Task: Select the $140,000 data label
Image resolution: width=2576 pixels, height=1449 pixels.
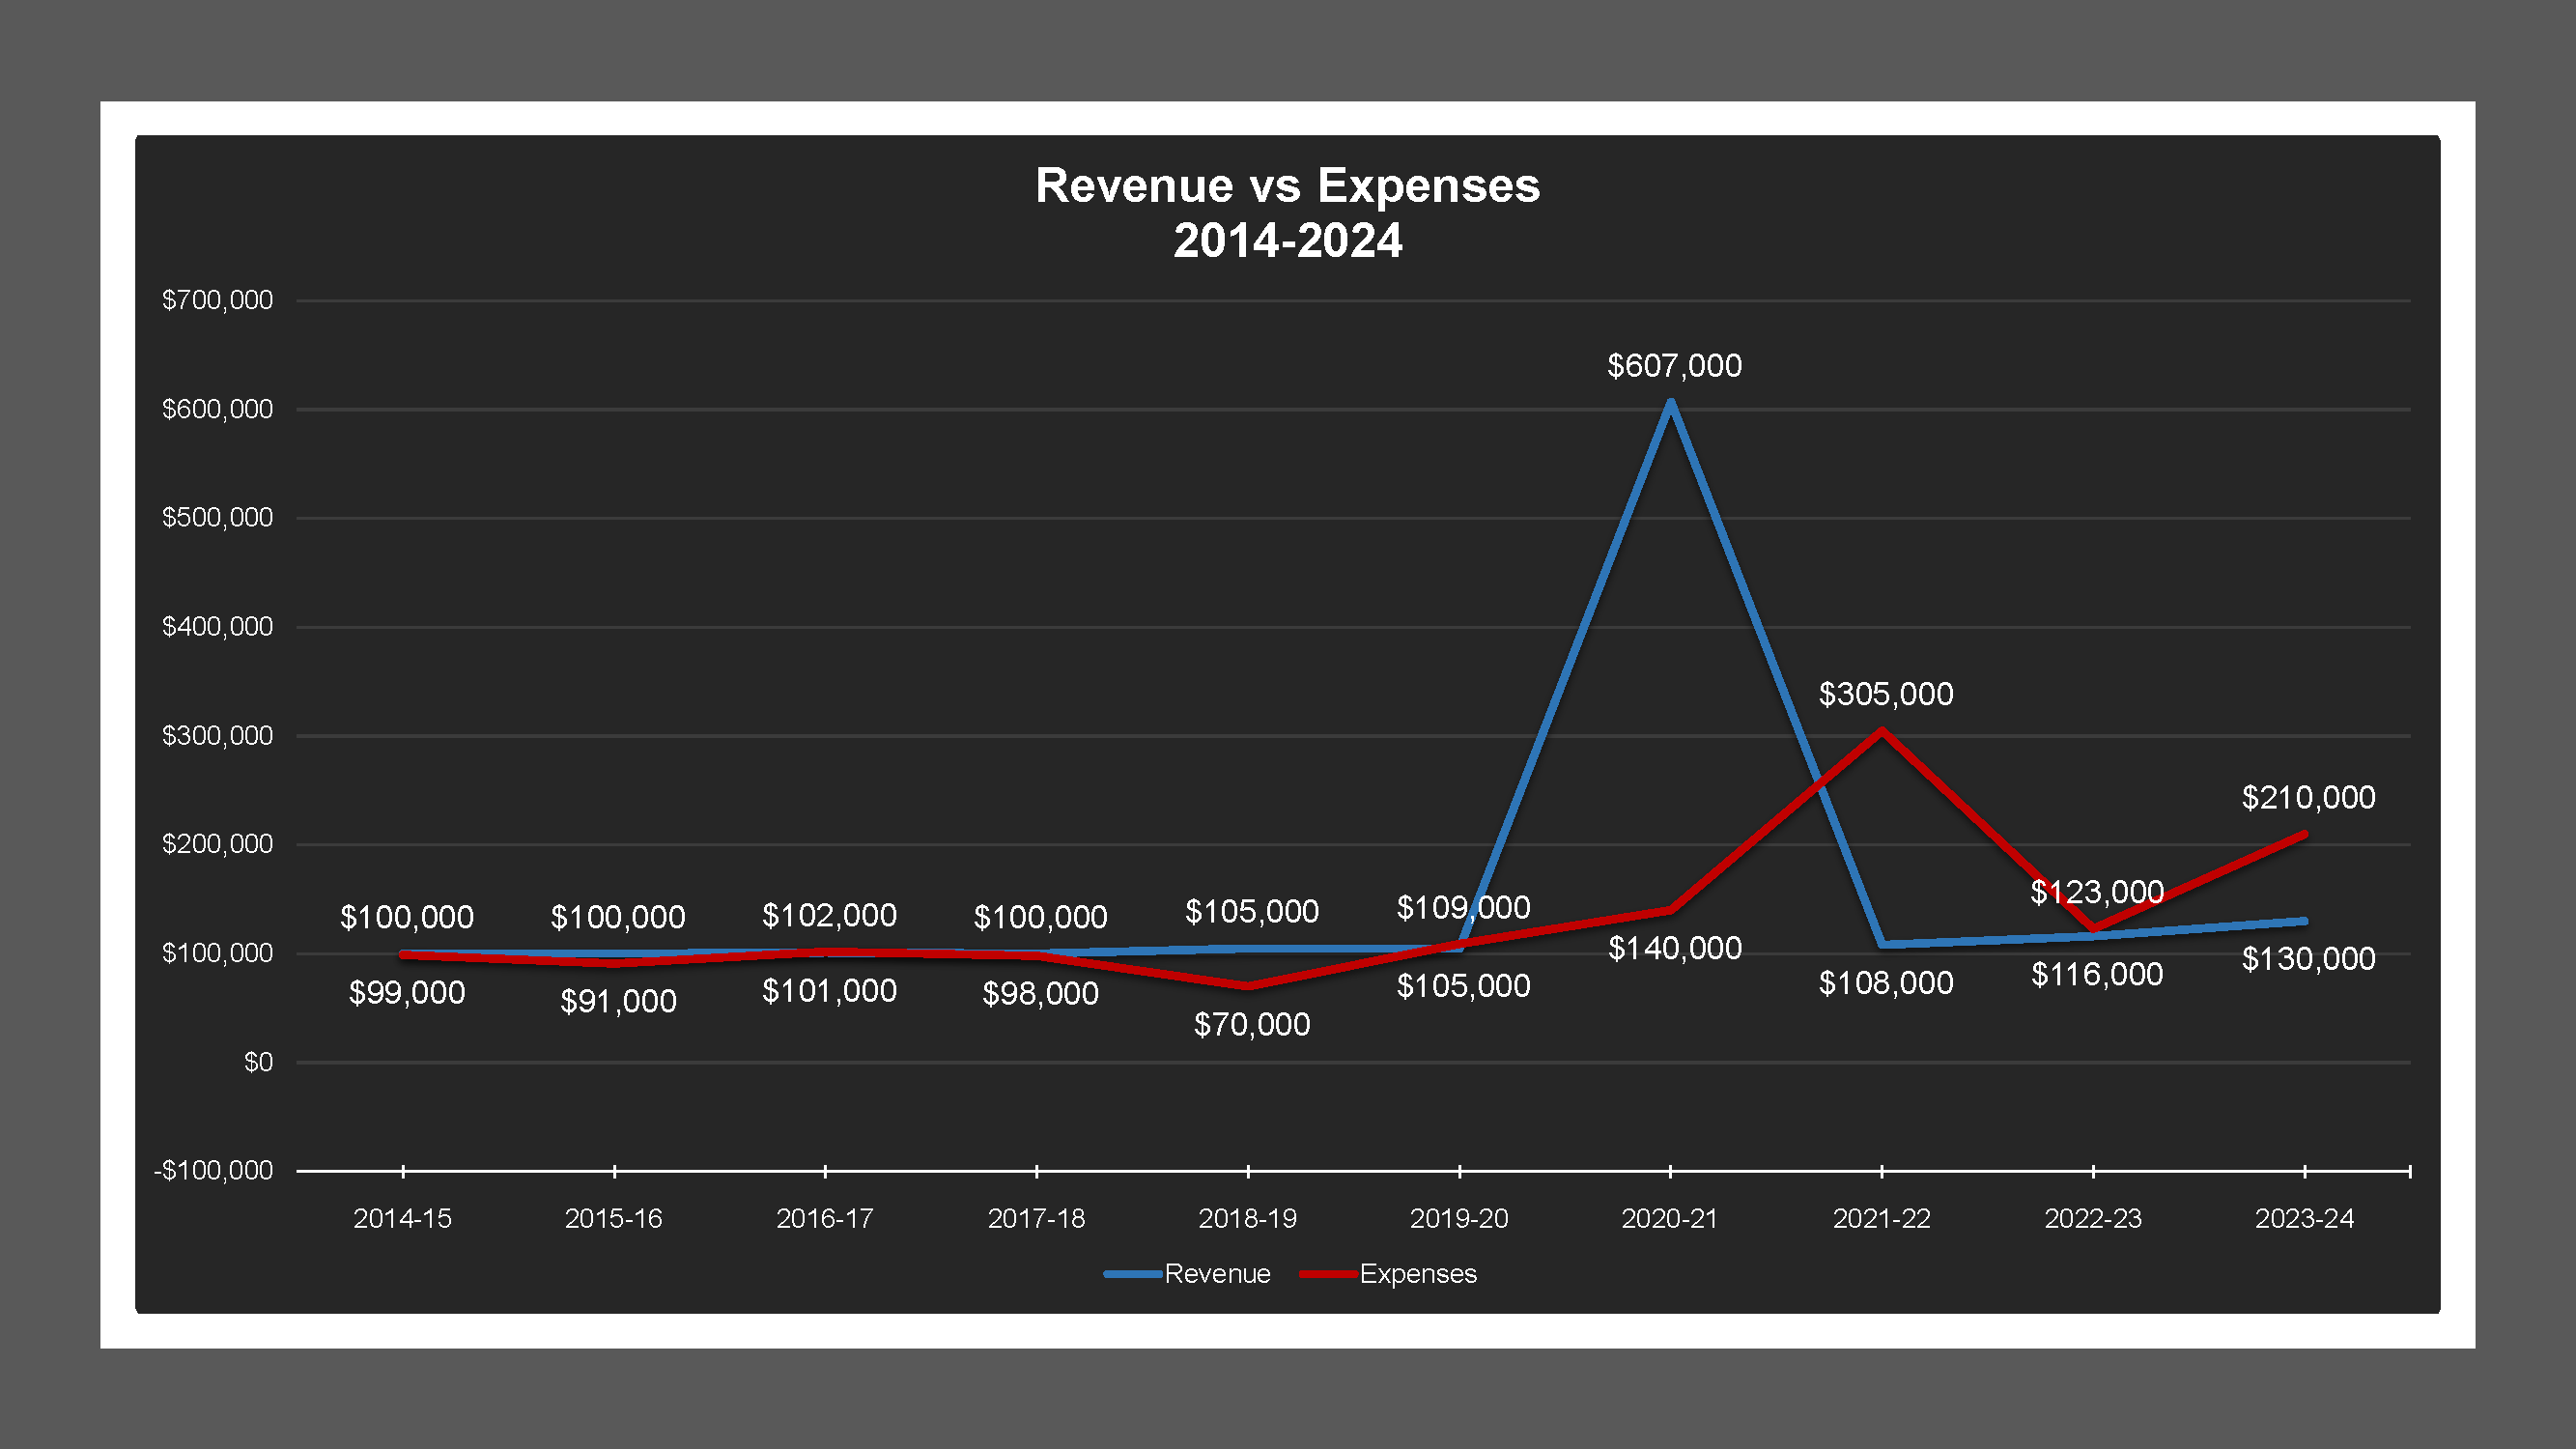Action: click(x=1675, y=948)
